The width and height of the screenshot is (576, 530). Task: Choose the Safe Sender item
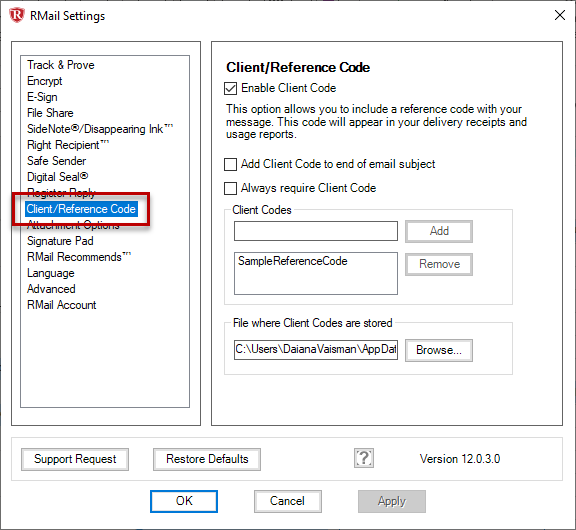57,161
